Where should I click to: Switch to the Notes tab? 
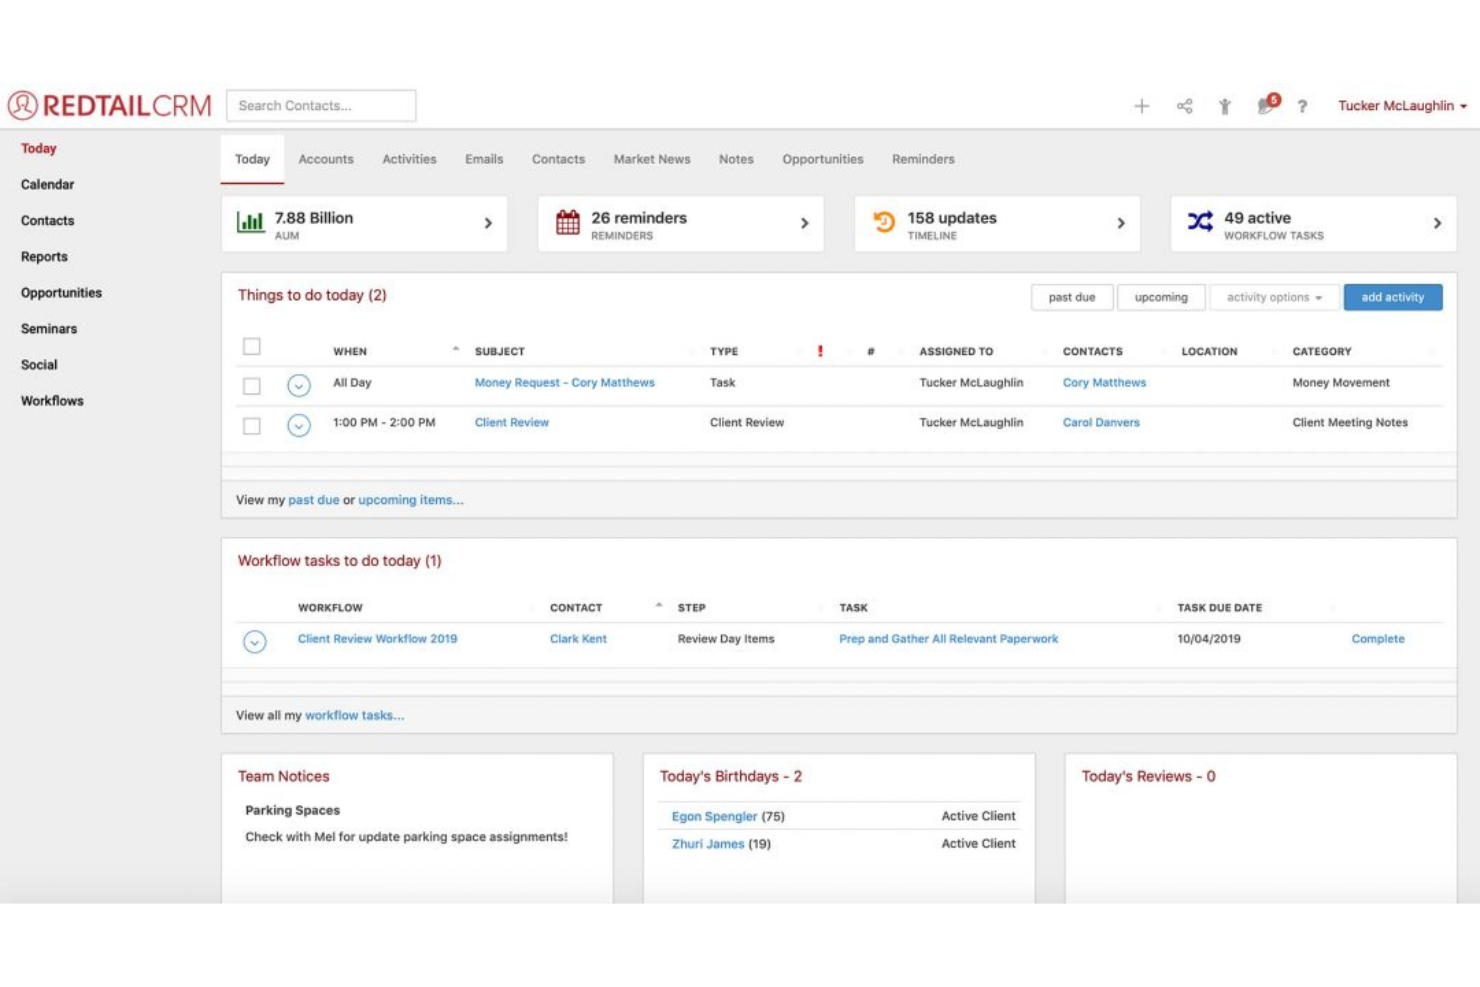736,159
